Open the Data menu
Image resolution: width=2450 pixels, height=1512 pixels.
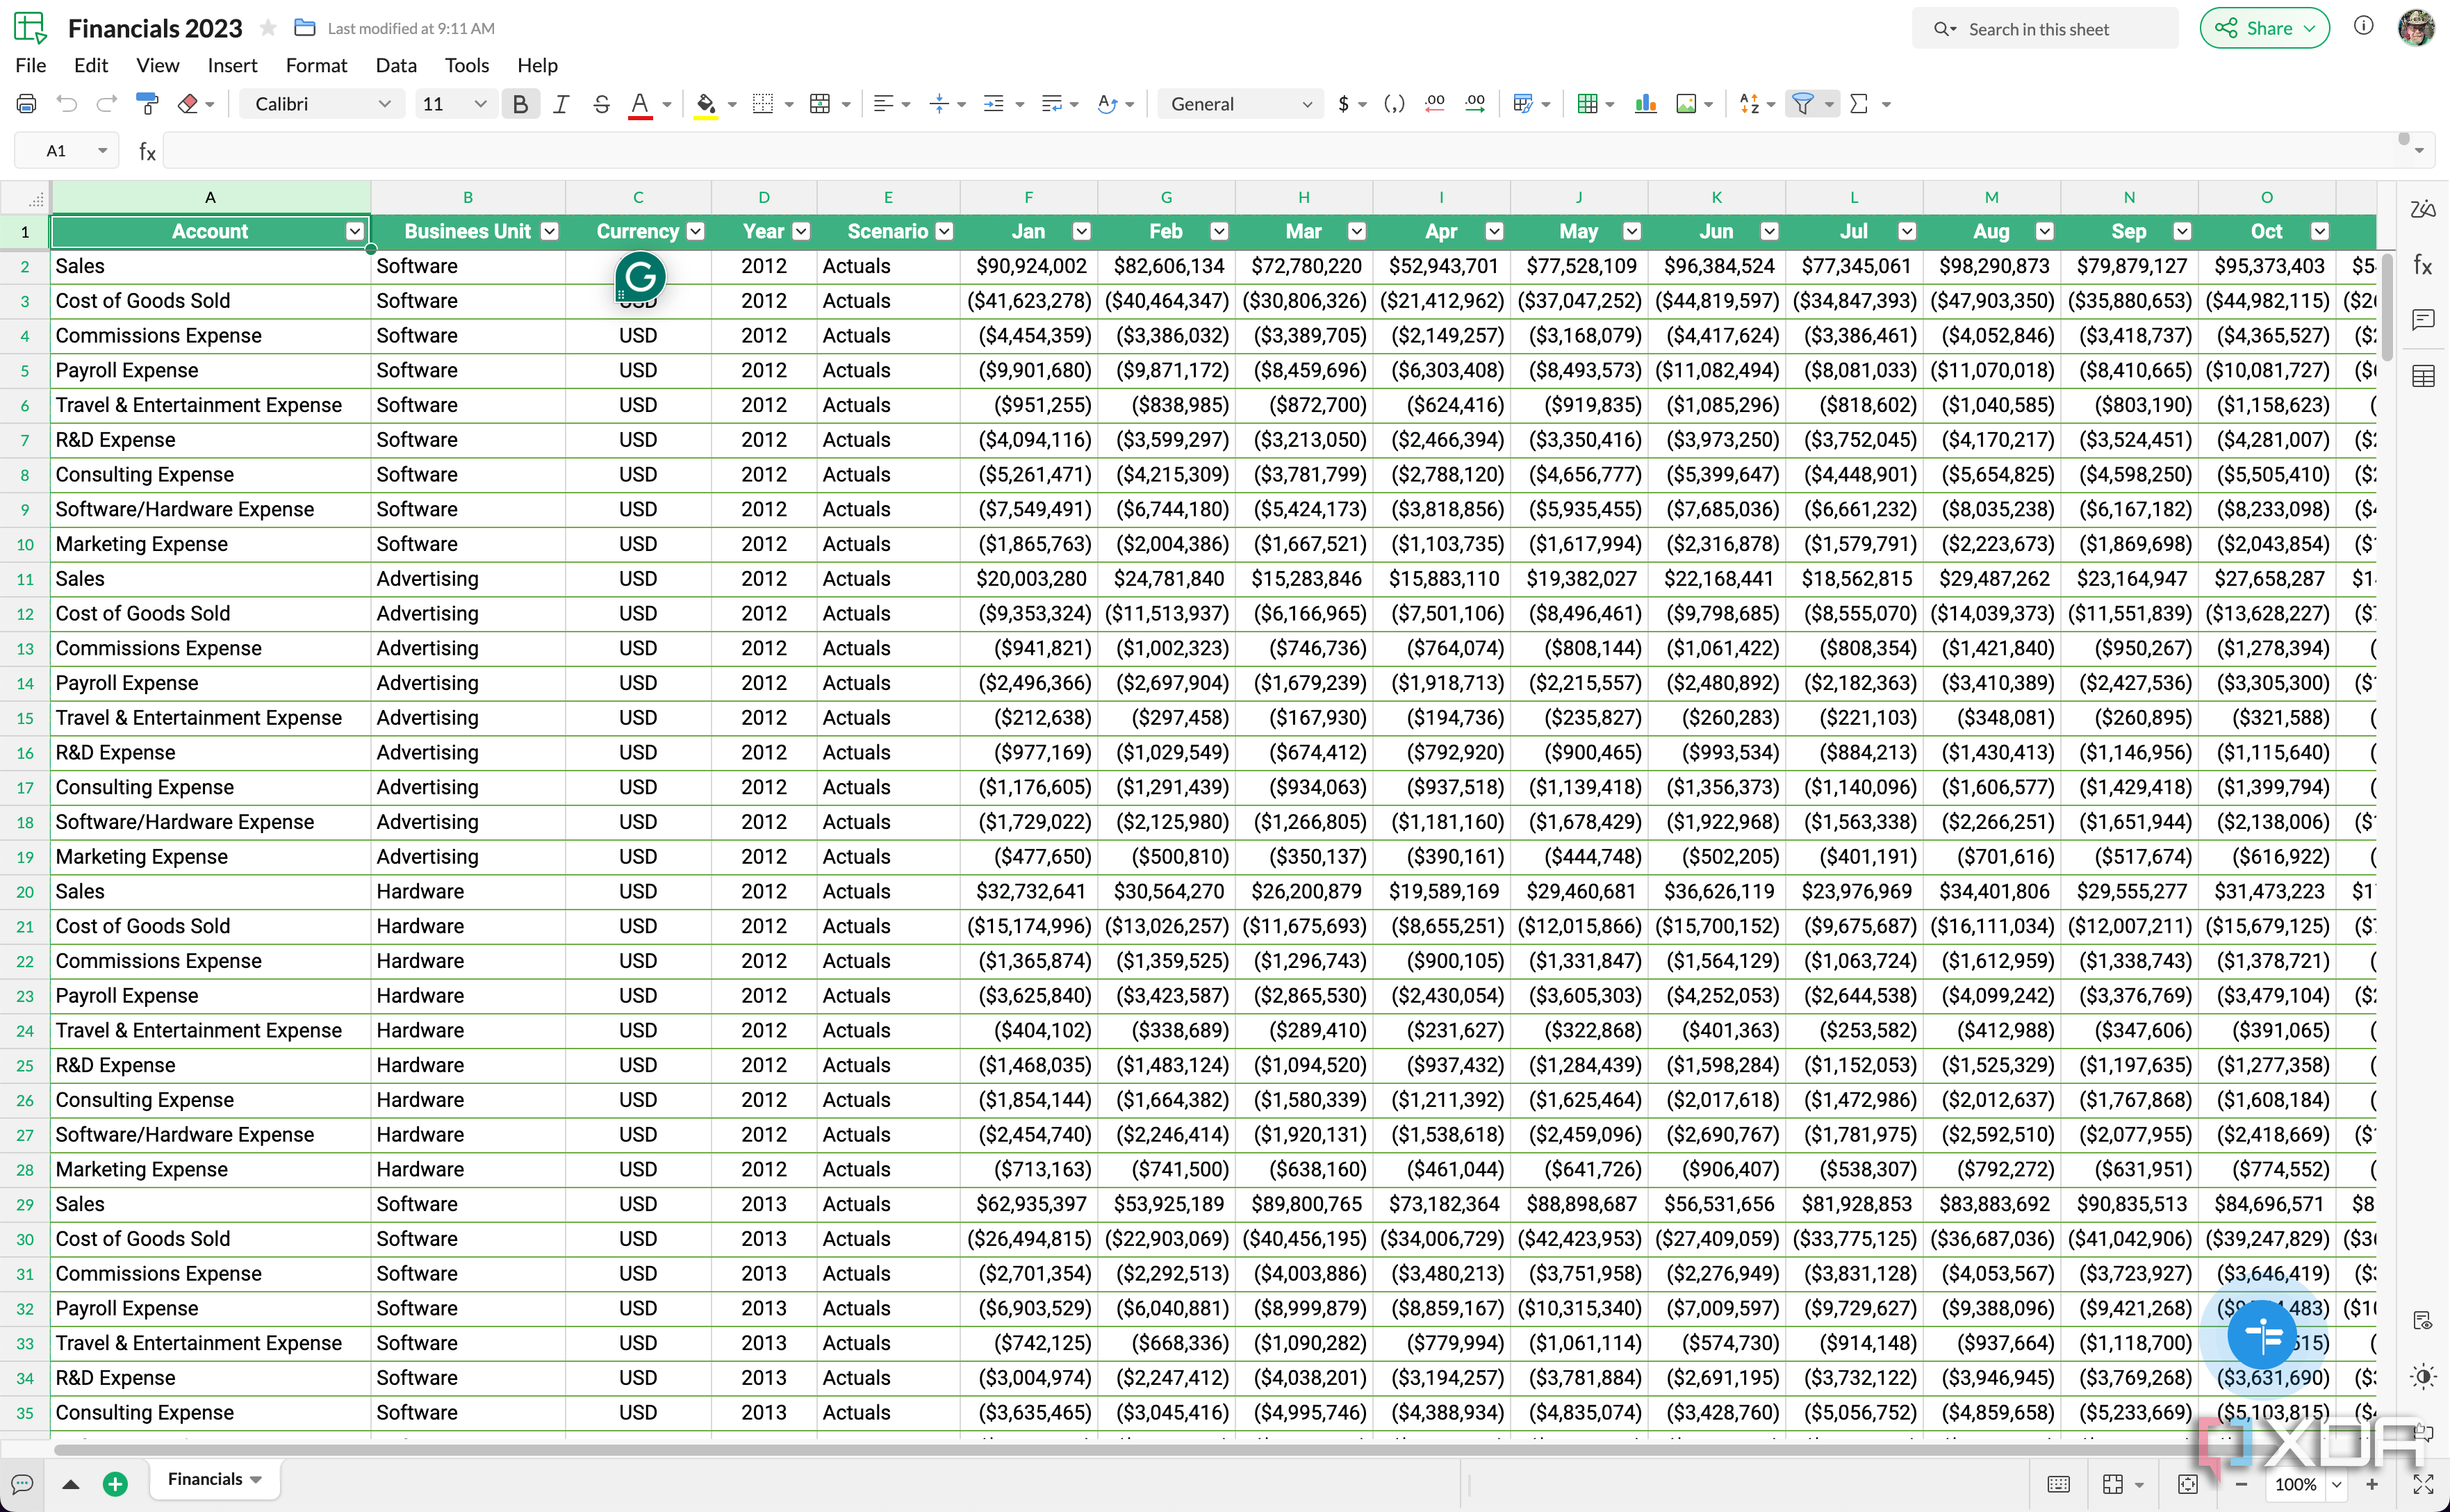coord(395,65)
